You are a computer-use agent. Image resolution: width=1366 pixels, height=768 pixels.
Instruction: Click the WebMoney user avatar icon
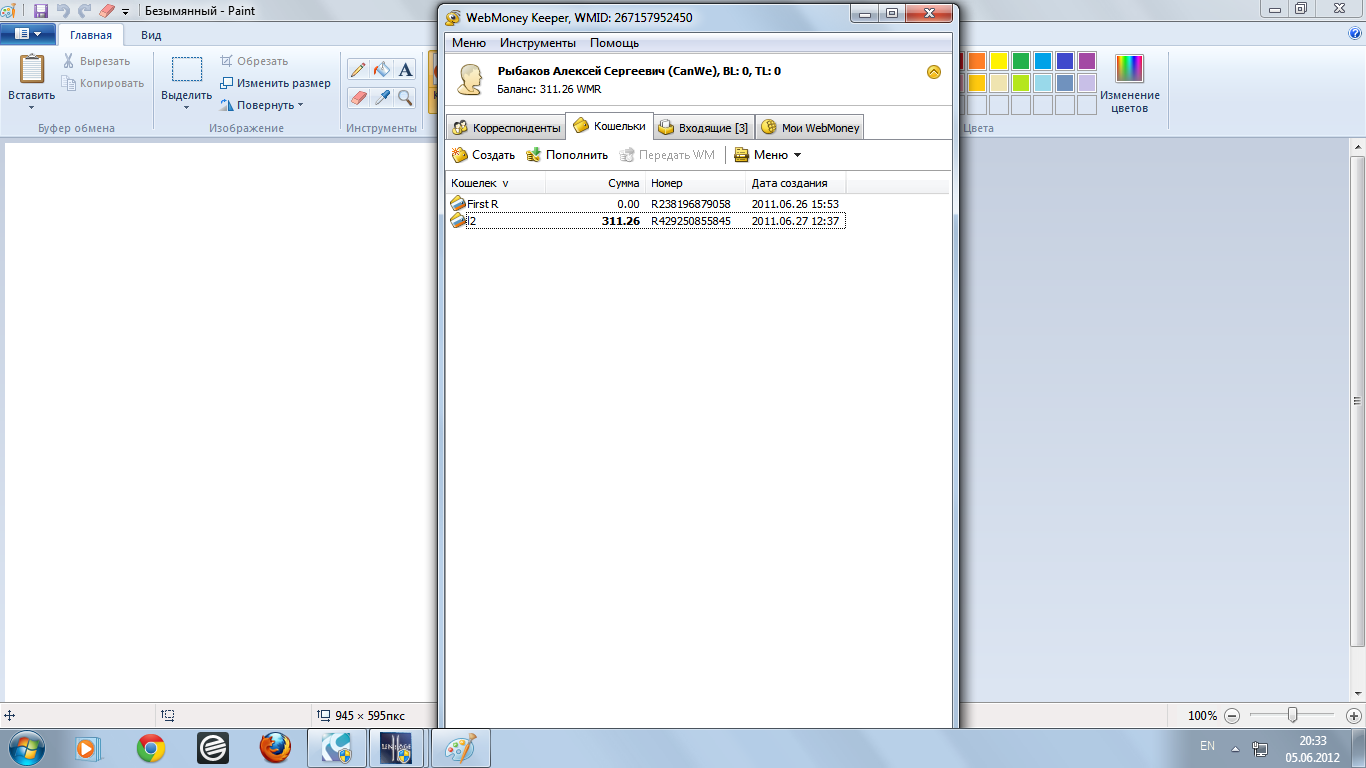[470, 79]
